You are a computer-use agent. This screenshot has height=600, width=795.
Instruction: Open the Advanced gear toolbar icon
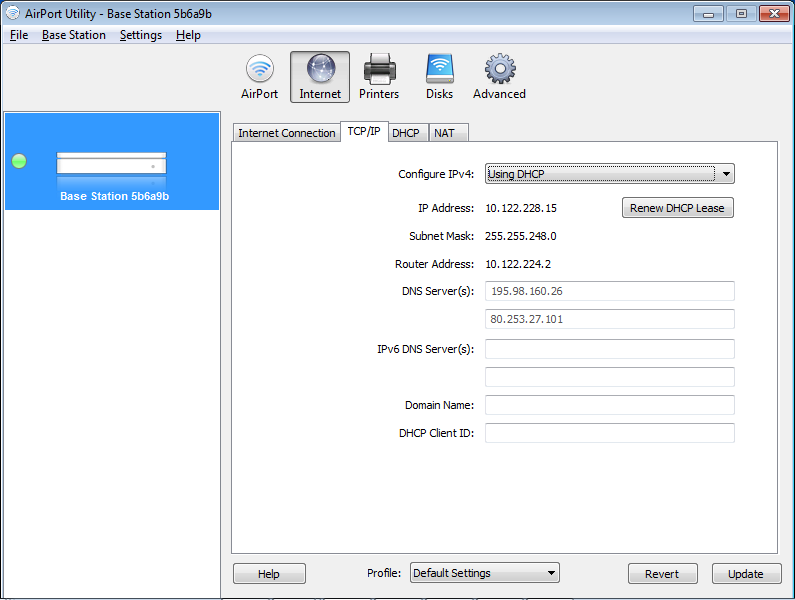(499, 77)
